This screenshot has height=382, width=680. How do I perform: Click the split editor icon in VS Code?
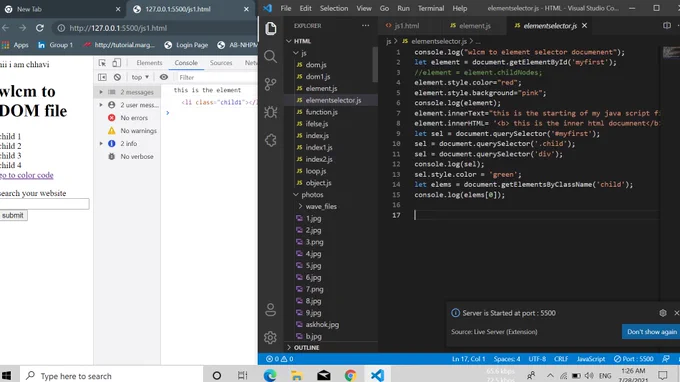click(667, 26)
